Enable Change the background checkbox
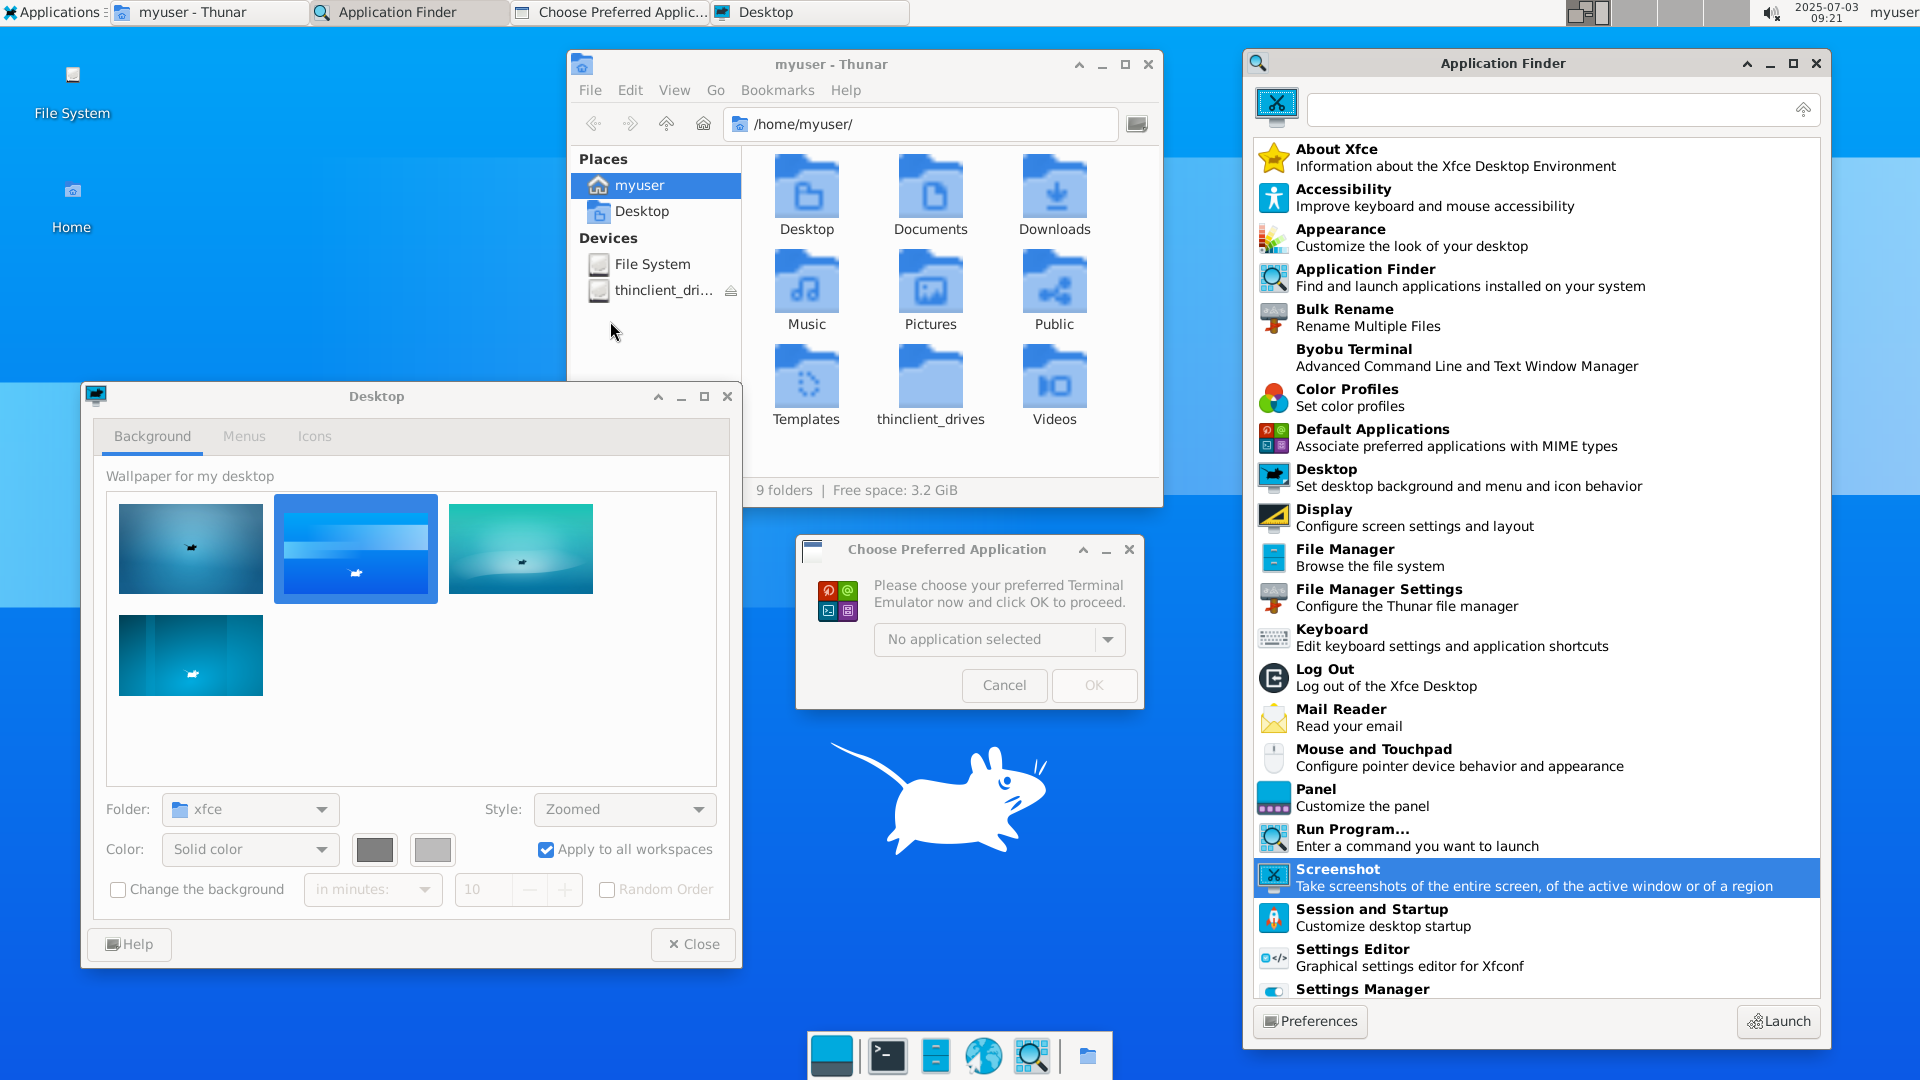The height and width of the screenshot is (1080, 1920). (118, 890)
